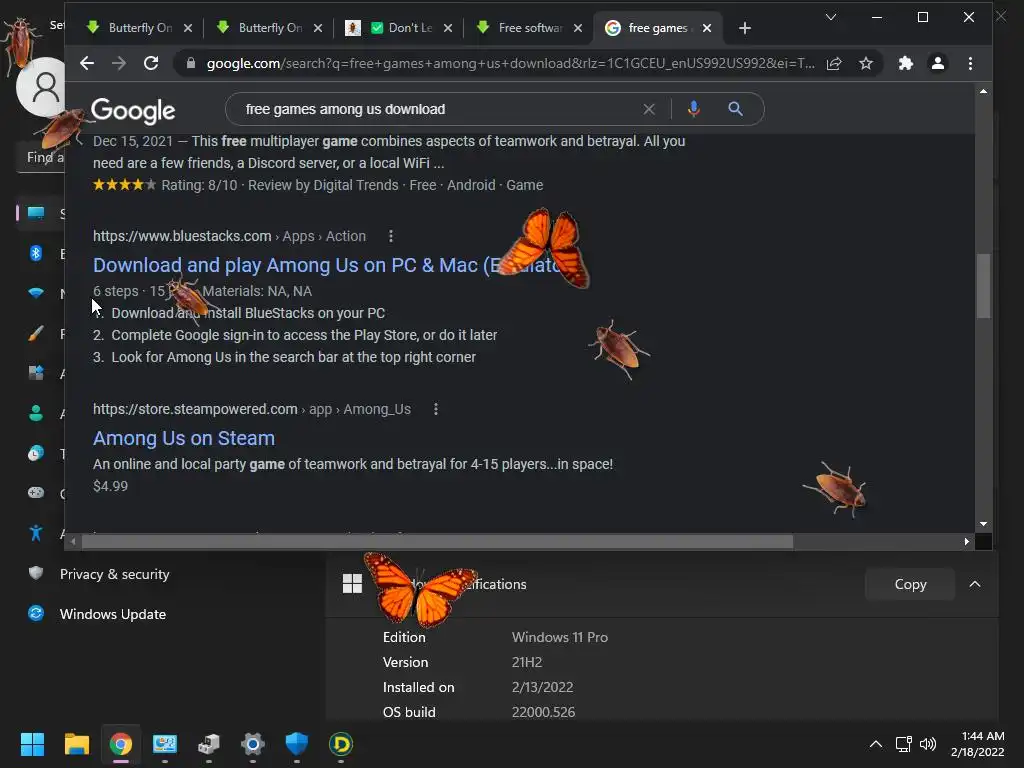Switch to the second Butterfly On tab
This screenshot has height=768, width=1024.
[x=269, y=28]
